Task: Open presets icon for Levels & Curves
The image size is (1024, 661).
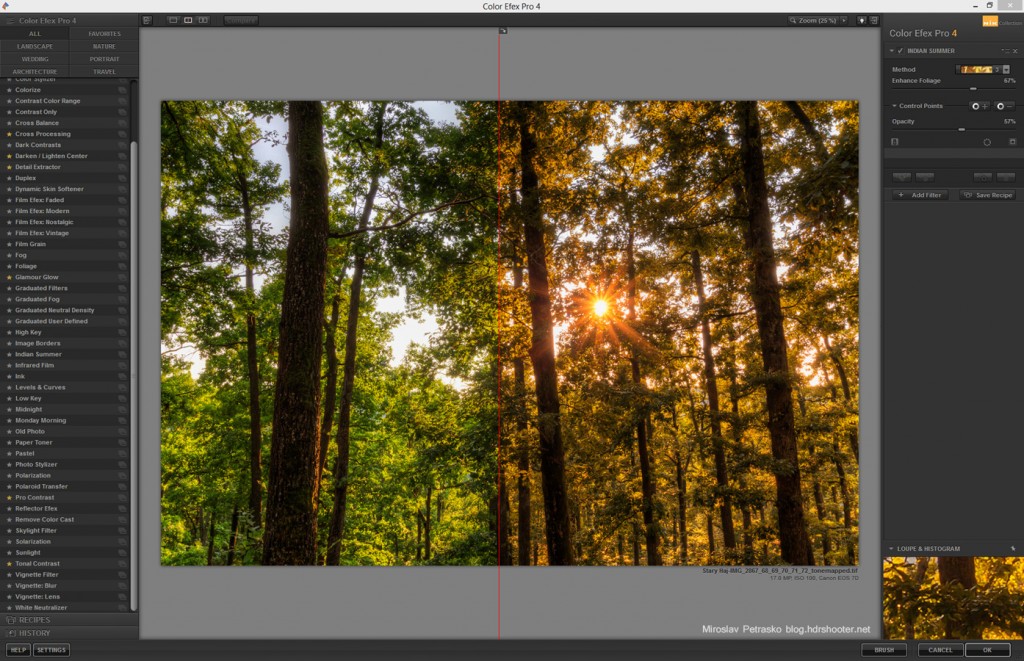Action: pyautogui.click(x=122, y=387)
